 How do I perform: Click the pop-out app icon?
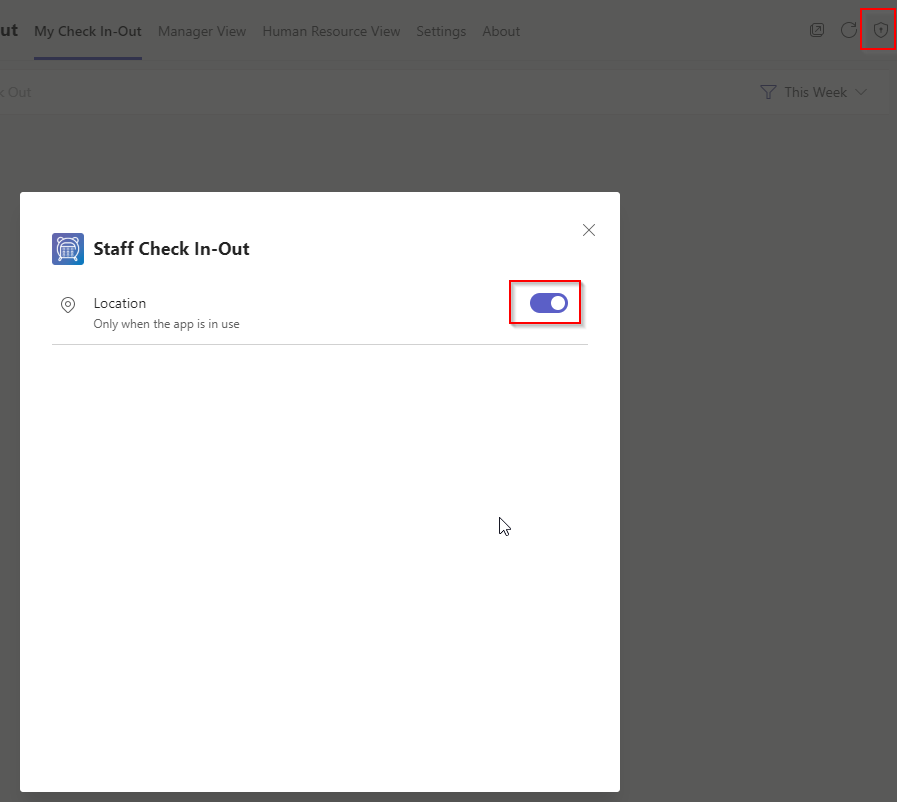coord(817,30)
